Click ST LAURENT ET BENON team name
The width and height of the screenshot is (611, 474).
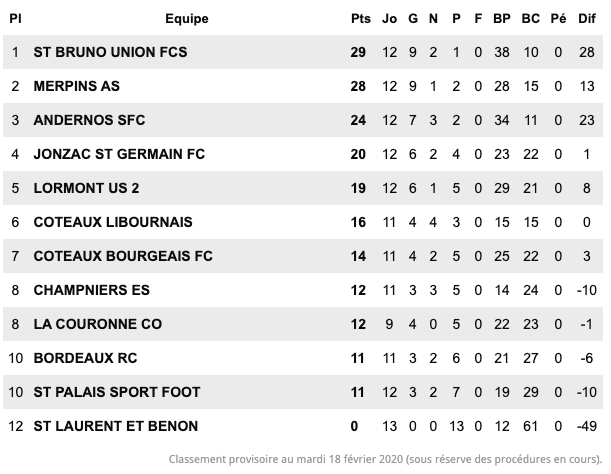pyautogui.click(x=116, y=426)
